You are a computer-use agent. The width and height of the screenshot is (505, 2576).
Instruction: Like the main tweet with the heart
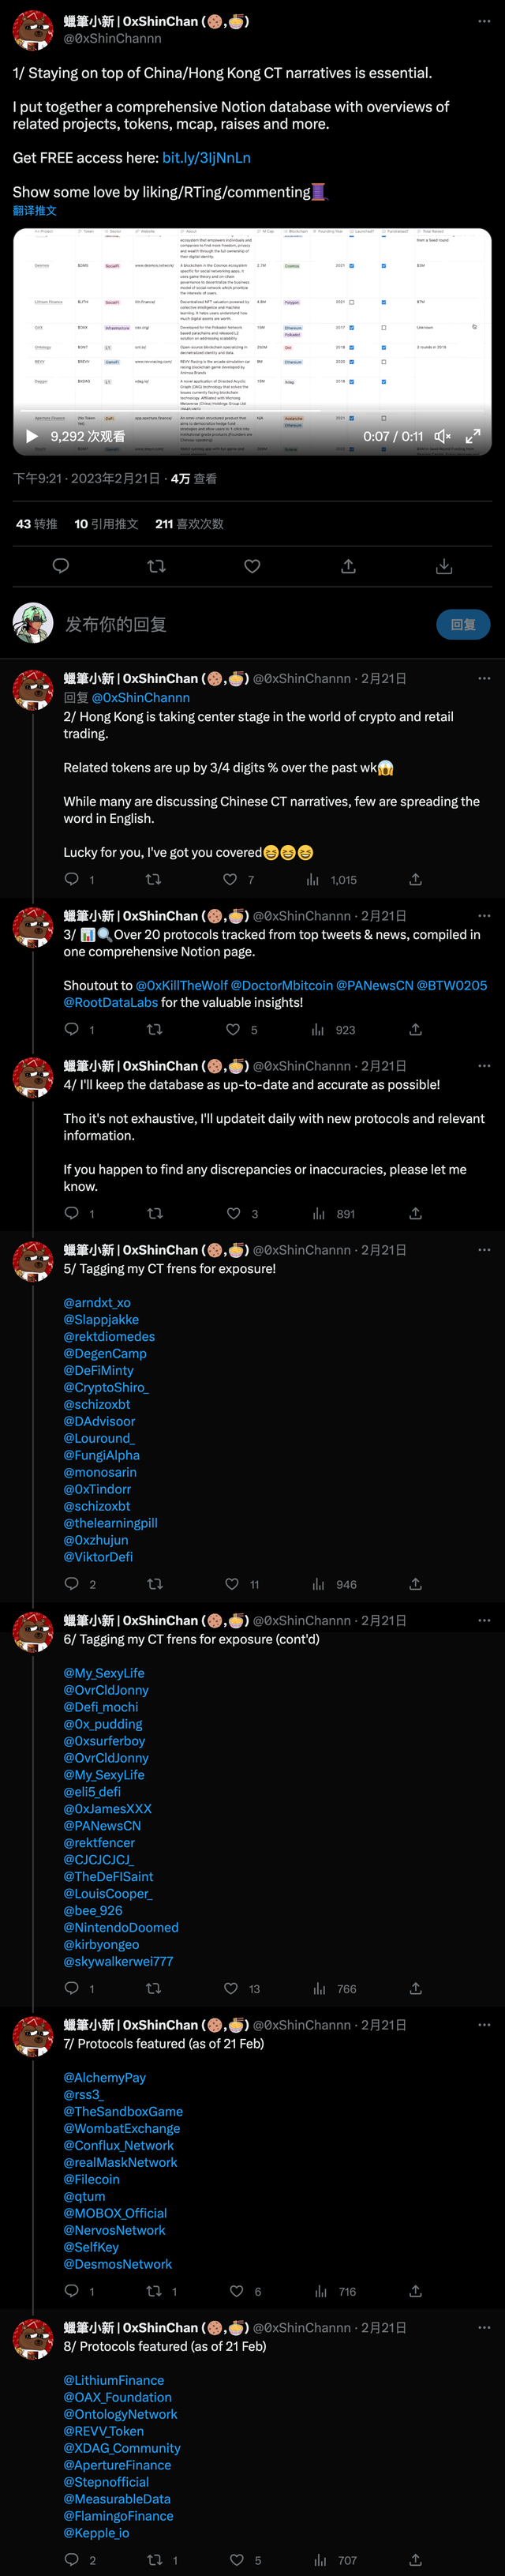tap(252, 566)
